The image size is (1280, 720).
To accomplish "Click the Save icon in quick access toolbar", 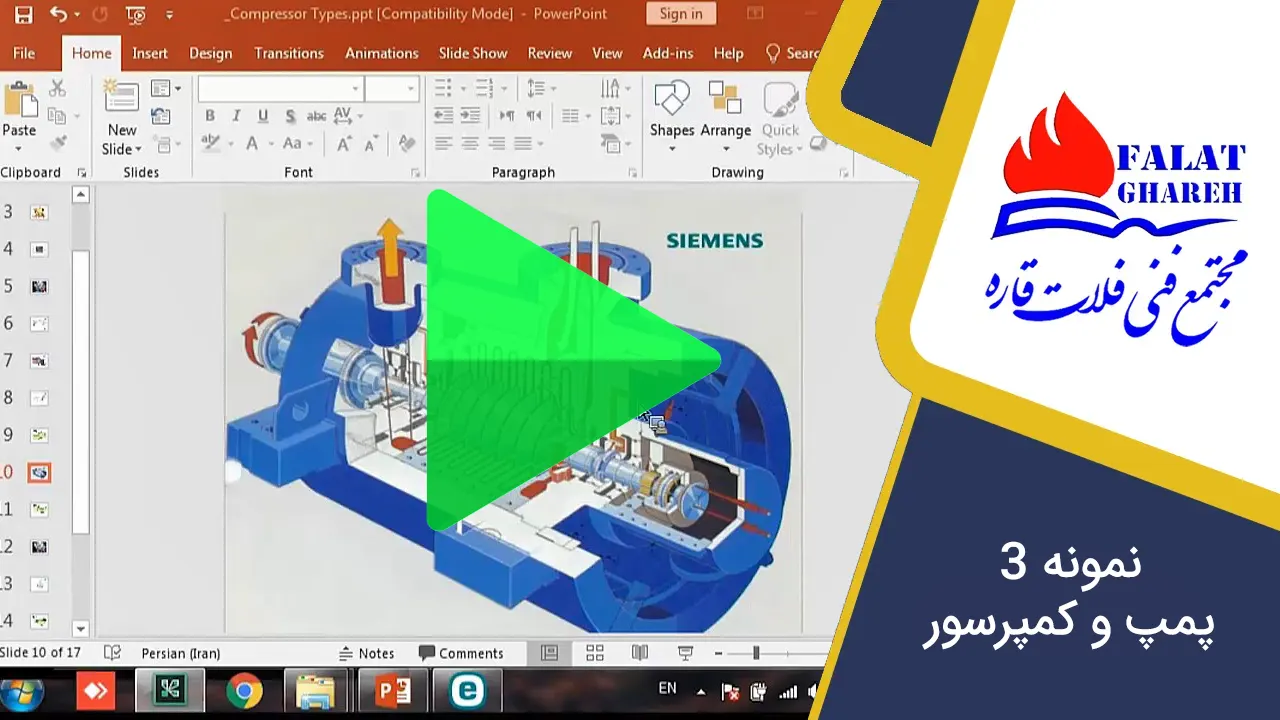I will (x=22, y=14).
